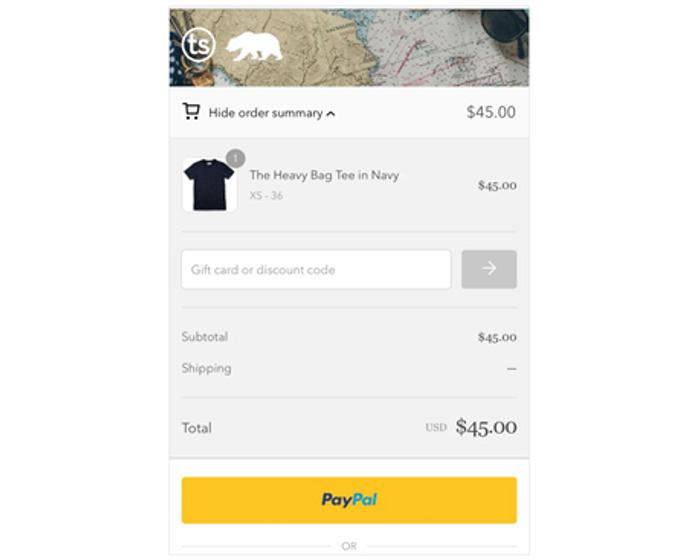Viewport: 700px width, 560px height.
Task: Click the quantity badge on the tee image
Action: pyautogui.click(x=235, y=159)
